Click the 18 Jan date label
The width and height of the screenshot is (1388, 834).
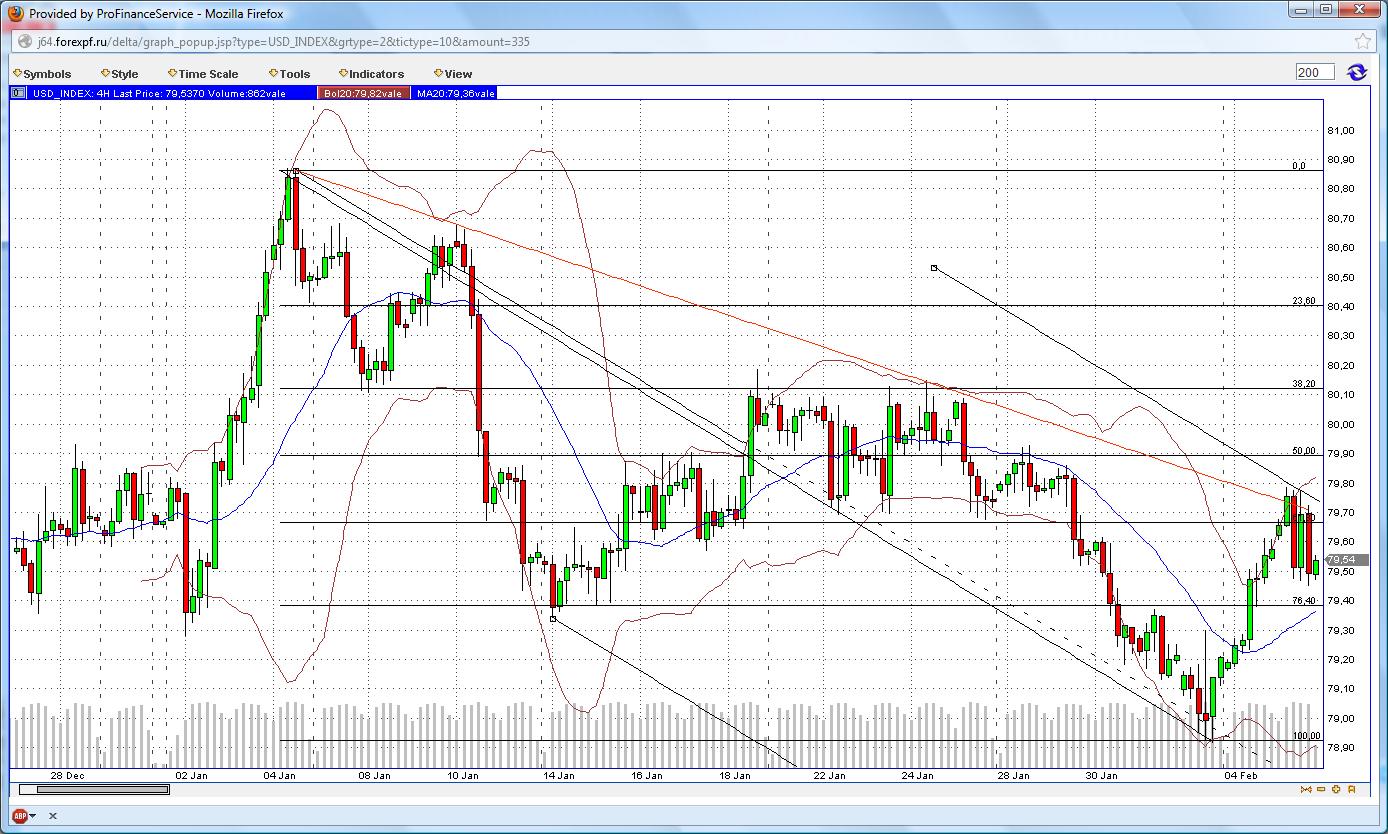[735, 775]
